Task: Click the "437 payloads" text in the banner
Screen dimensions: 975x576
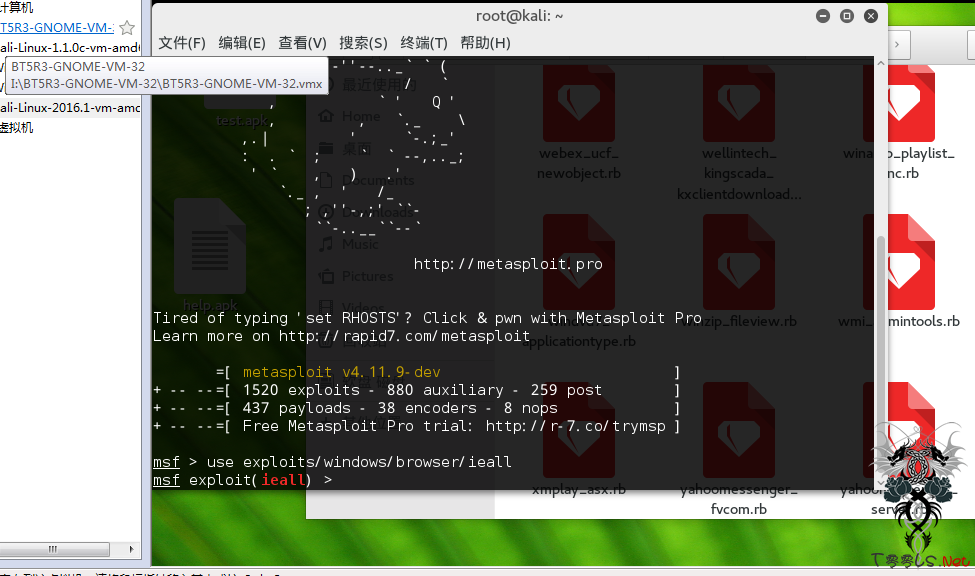Action: click(297, 409)
